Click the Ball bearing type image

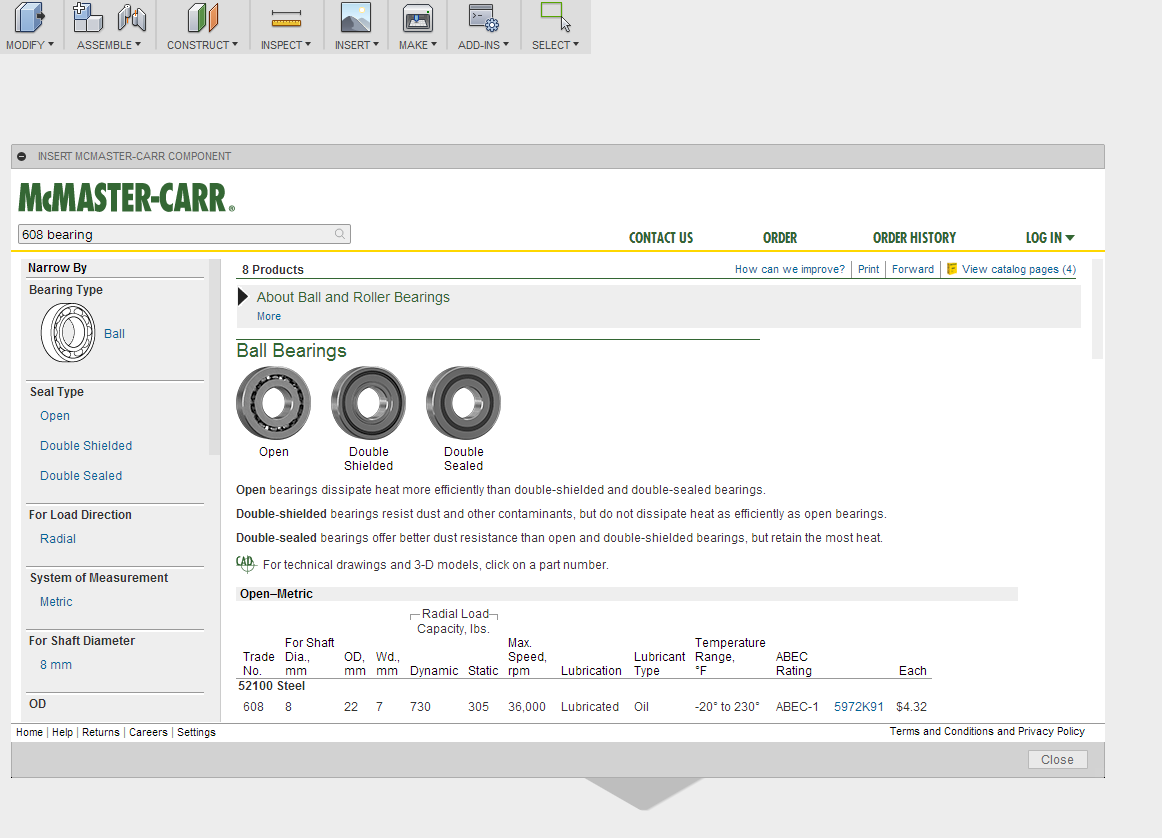click(x=67, y=333)
